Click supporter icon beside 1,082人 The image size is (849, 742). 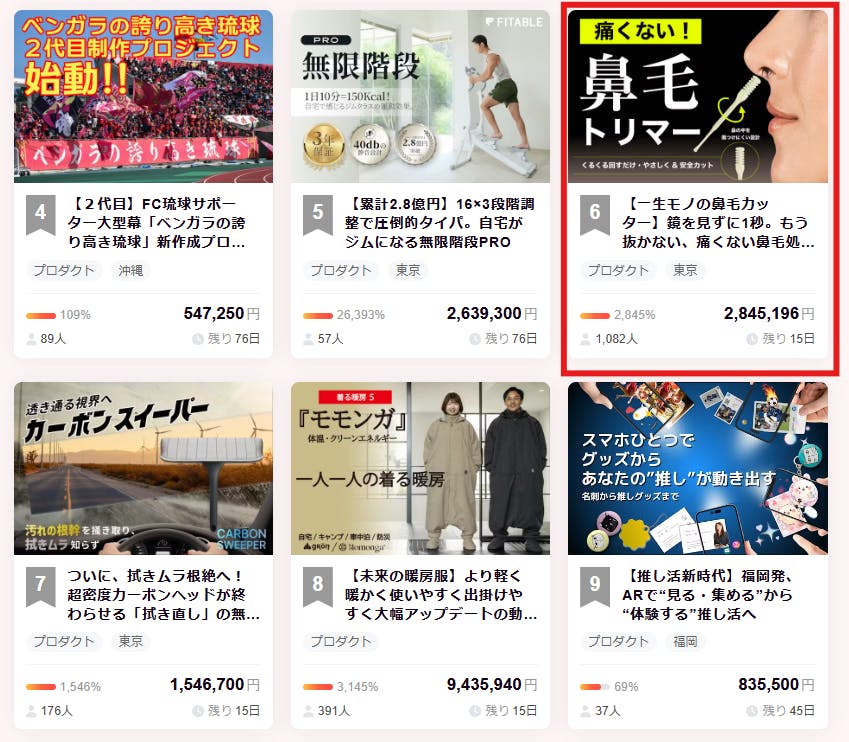click(x=585, y=339)
